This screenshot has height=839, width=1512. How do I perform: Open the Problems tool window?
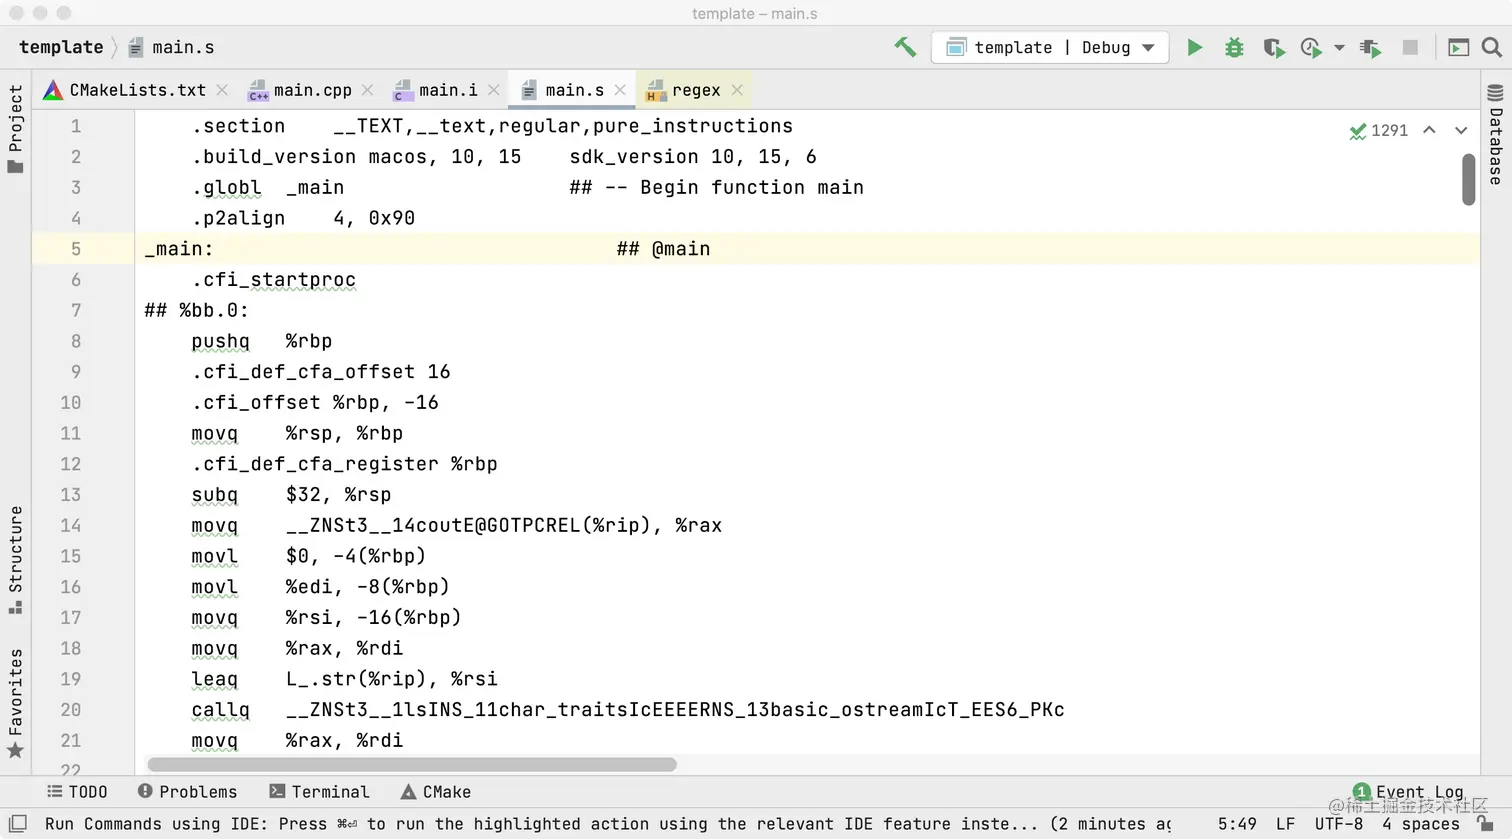pyautogui.click(x=187, y=792)
